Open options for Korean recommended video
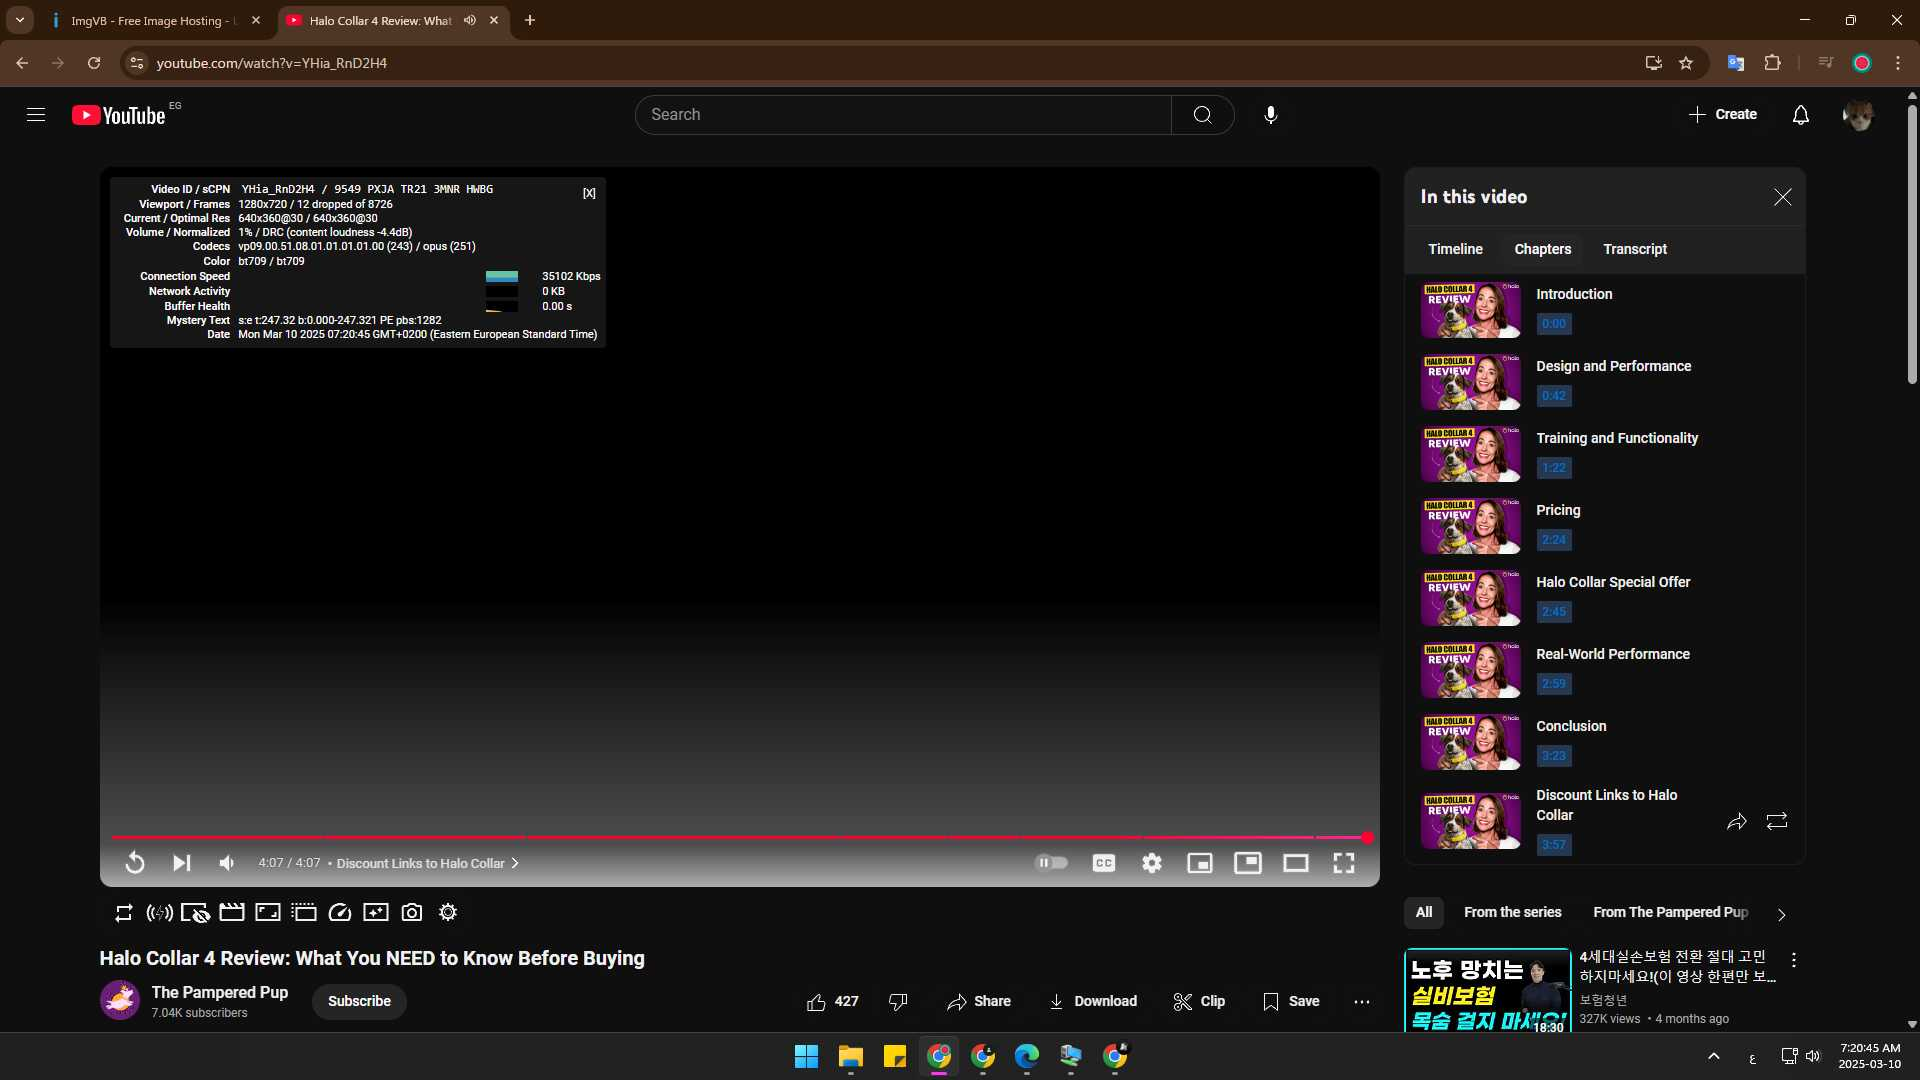The image size is (1920, 1080). [1794, 960]
